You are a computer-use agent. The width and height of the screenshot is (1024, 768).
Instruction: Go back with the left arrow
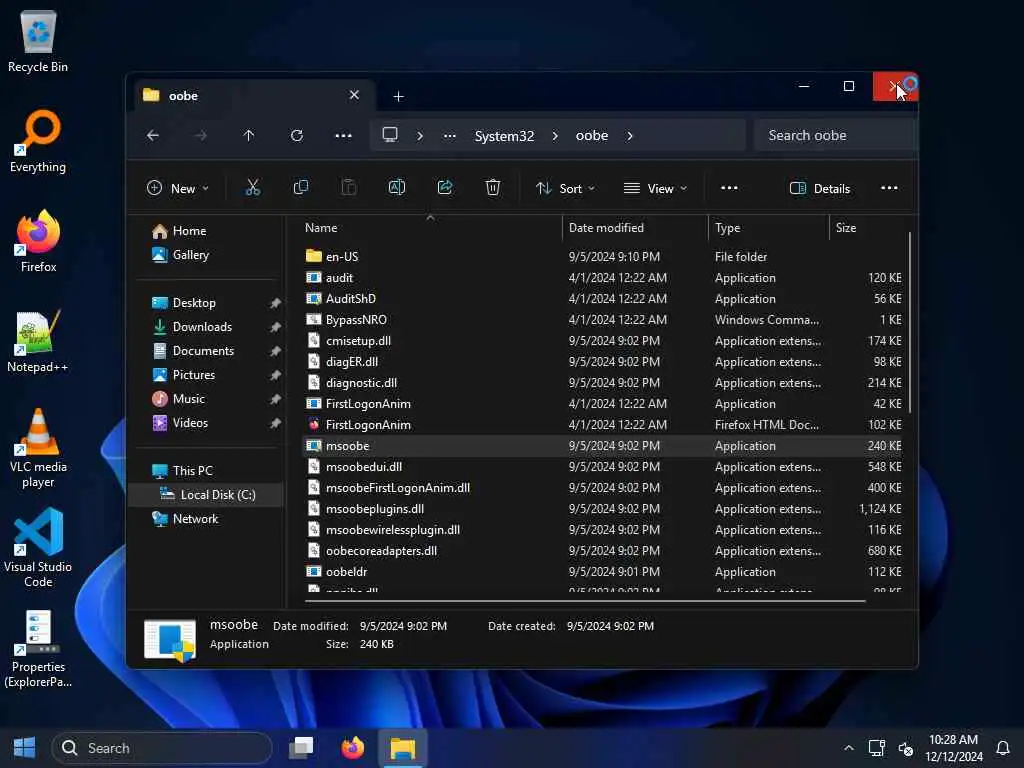coord(153,135)
